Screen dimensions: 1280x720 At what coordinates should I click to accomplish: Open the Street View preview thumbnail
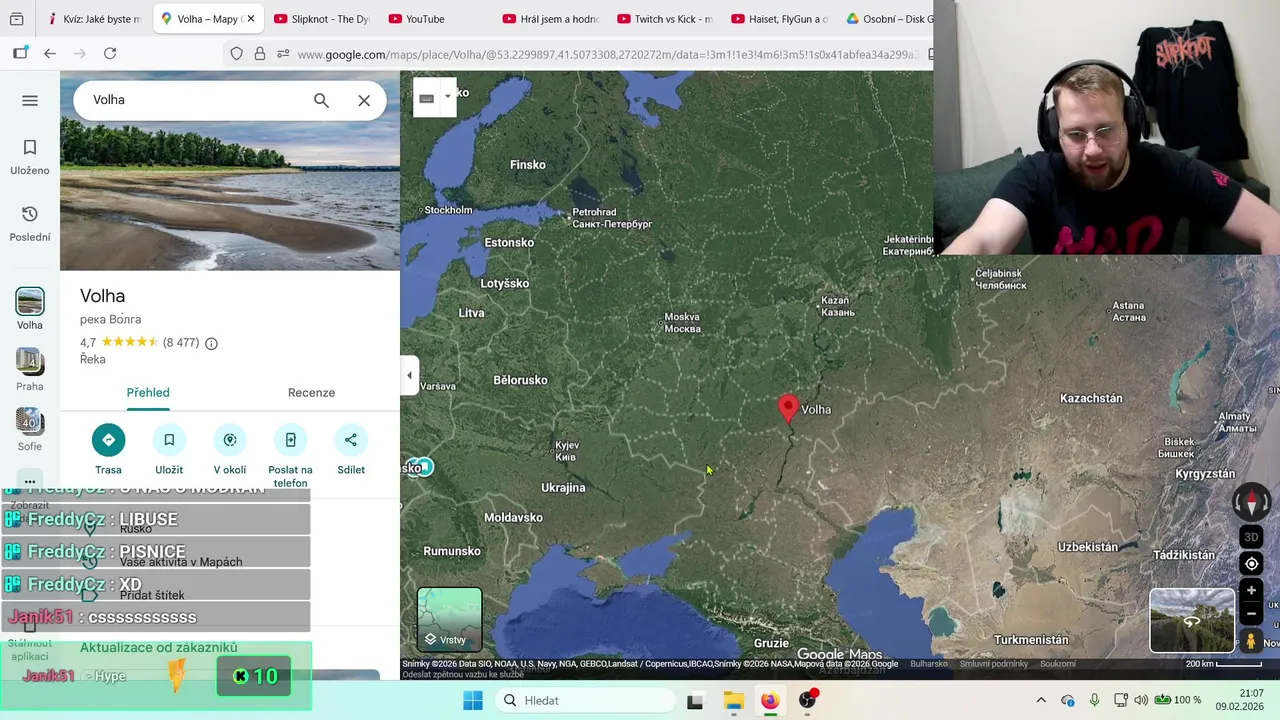click(1191, 620)
